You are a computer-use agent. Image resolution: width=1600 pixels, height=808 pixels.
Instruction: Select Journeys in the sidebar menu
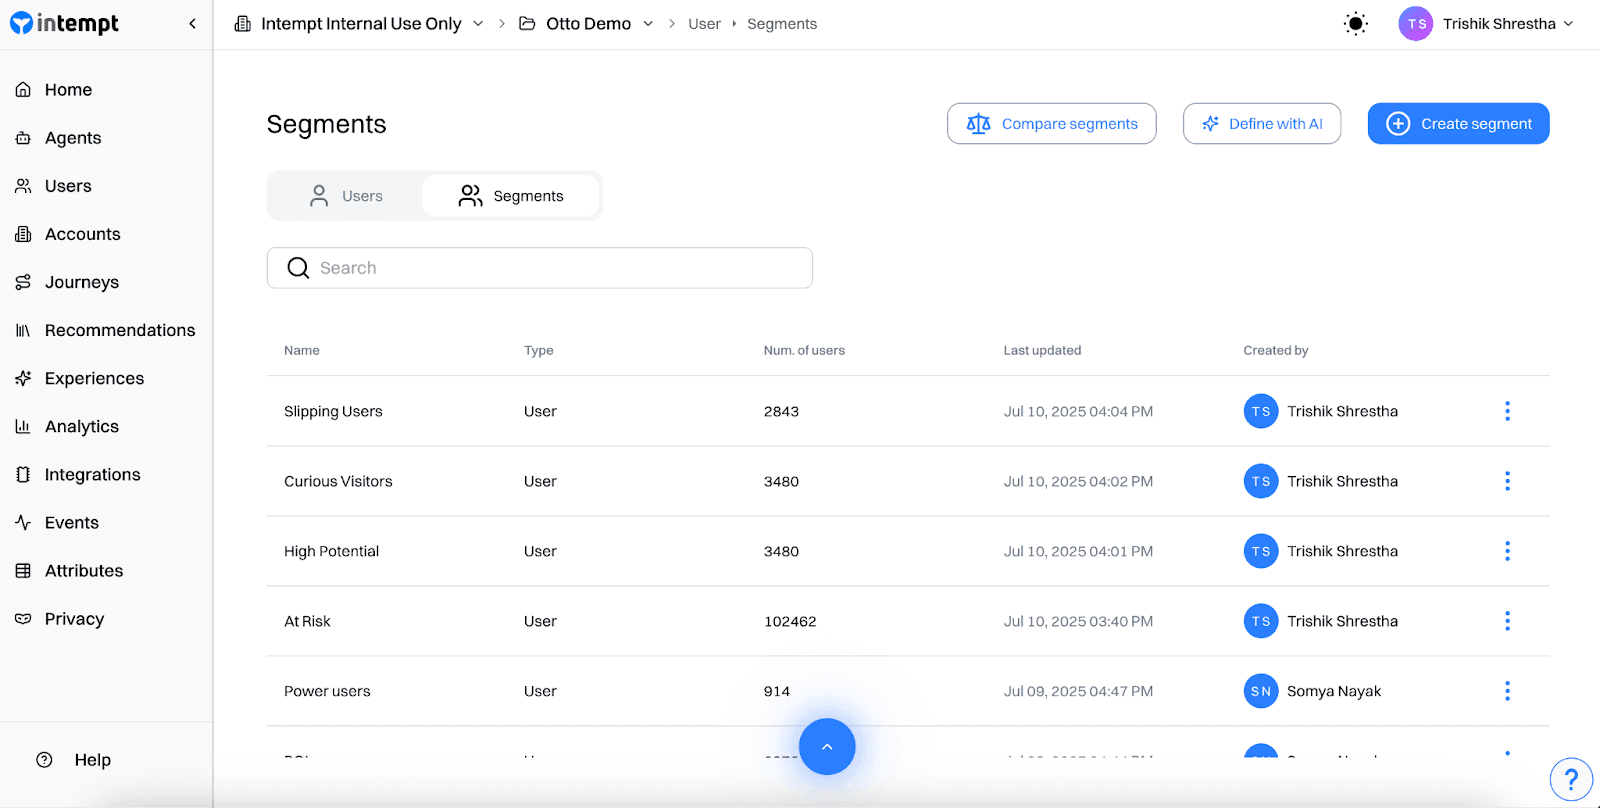[82, 282]
